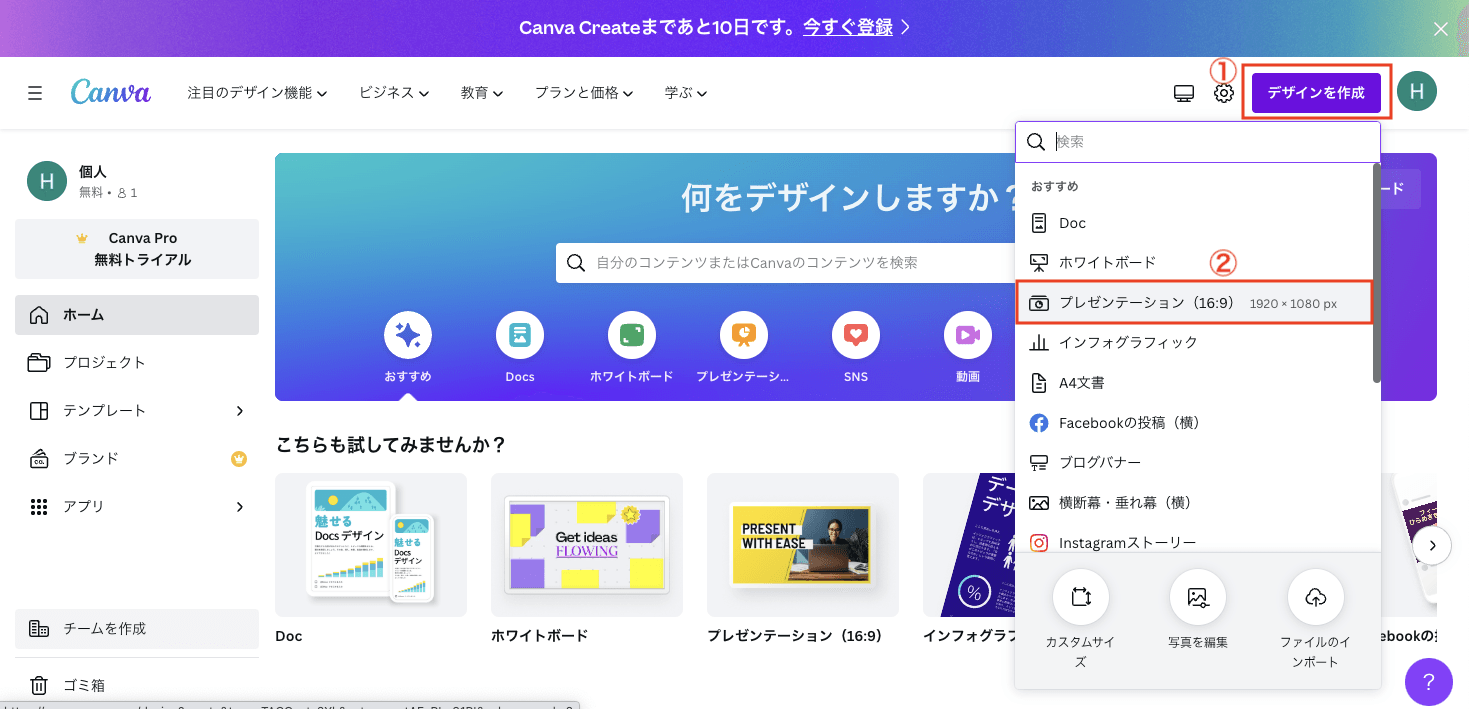
Task: Click the ブランド crown badge
Action: [x=239, y=459]
